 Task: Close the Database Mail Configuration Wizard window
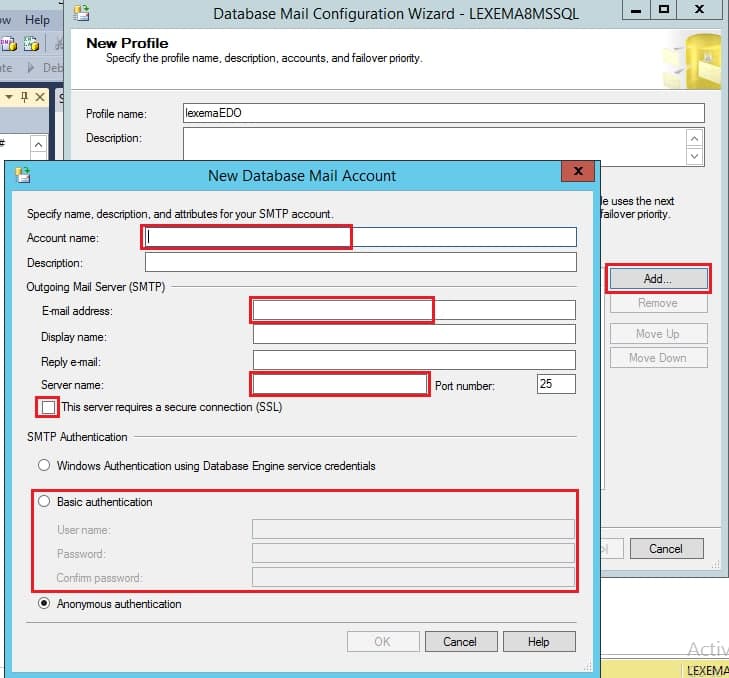[x=699, y=9]
